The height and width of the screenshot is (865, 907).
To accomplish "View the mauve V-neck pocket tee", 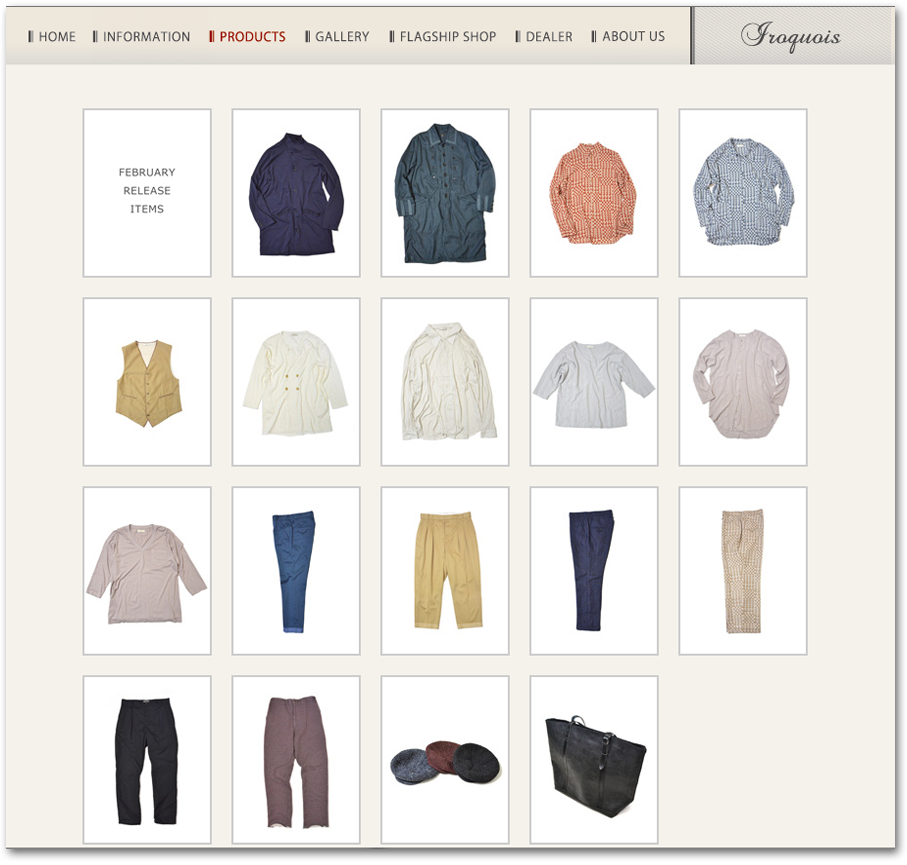I will (147, 571).
